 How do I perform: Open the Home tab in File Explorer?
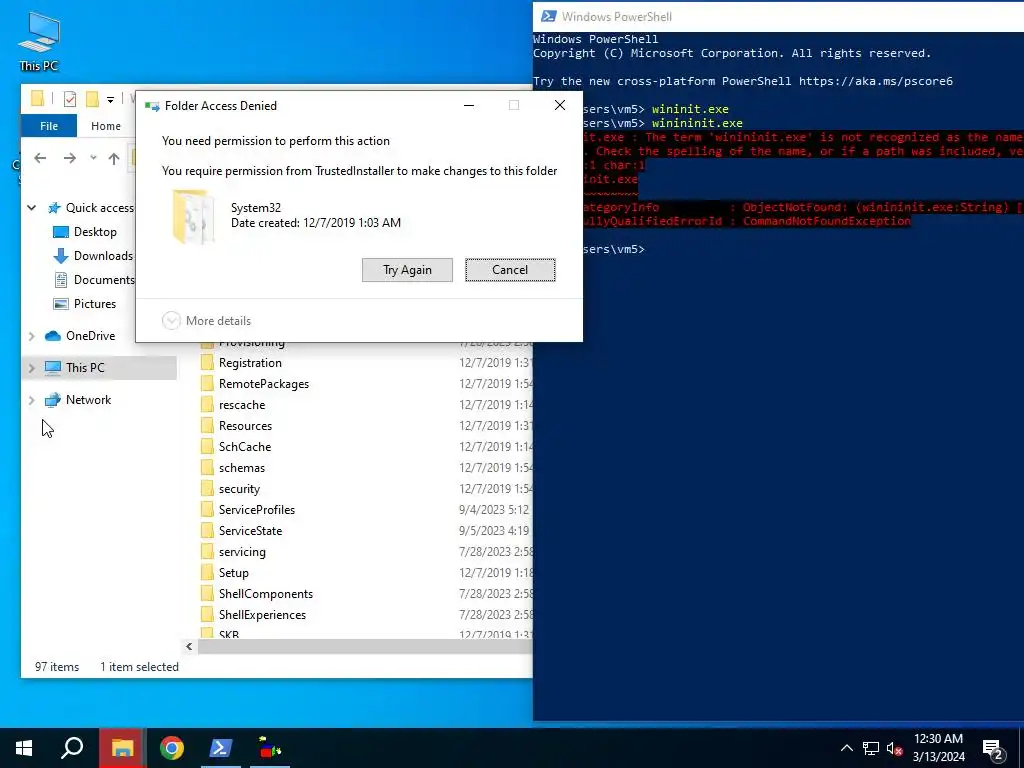point(106,126)
